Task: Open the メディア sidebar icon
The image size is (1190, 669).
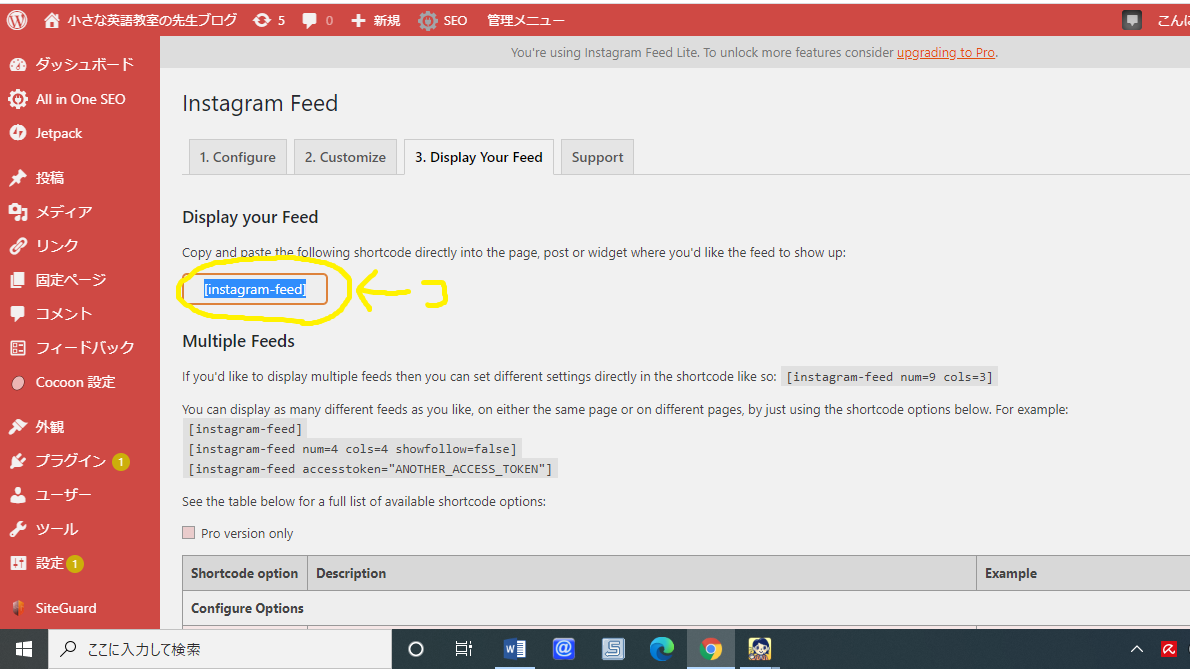Action: click(18, 212)
